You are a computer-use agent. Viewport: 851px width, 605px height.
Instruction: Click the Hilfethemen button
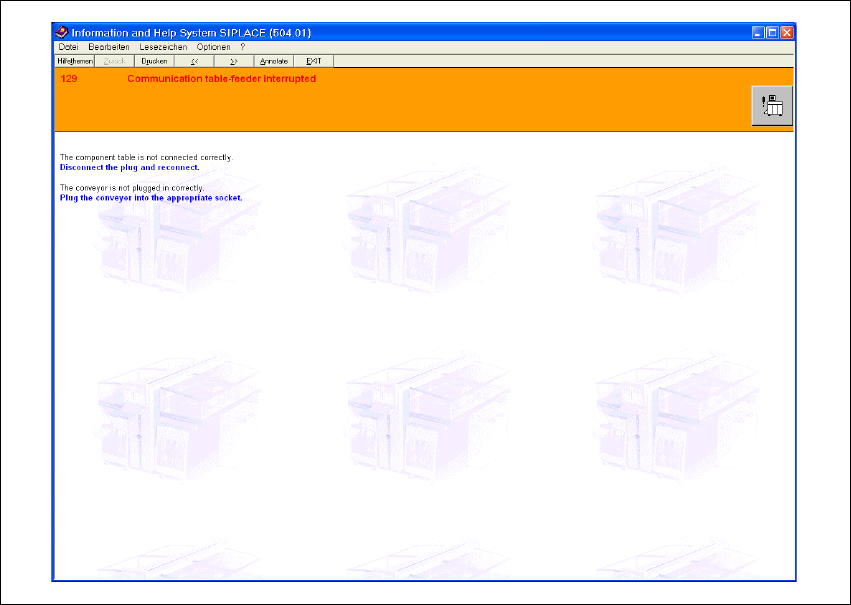(x=75, y=61)
